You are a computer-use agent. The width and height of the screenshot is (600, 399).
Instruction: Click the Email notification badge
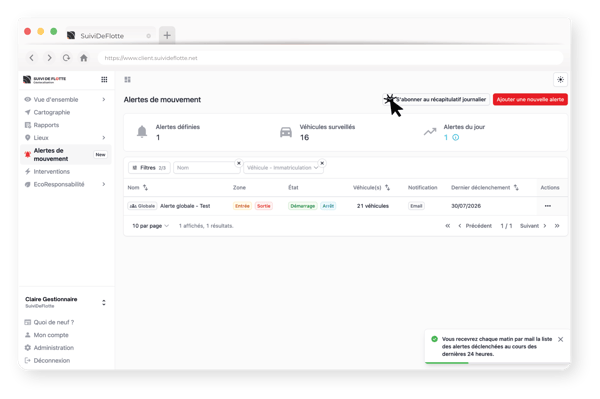pos(416,206)
